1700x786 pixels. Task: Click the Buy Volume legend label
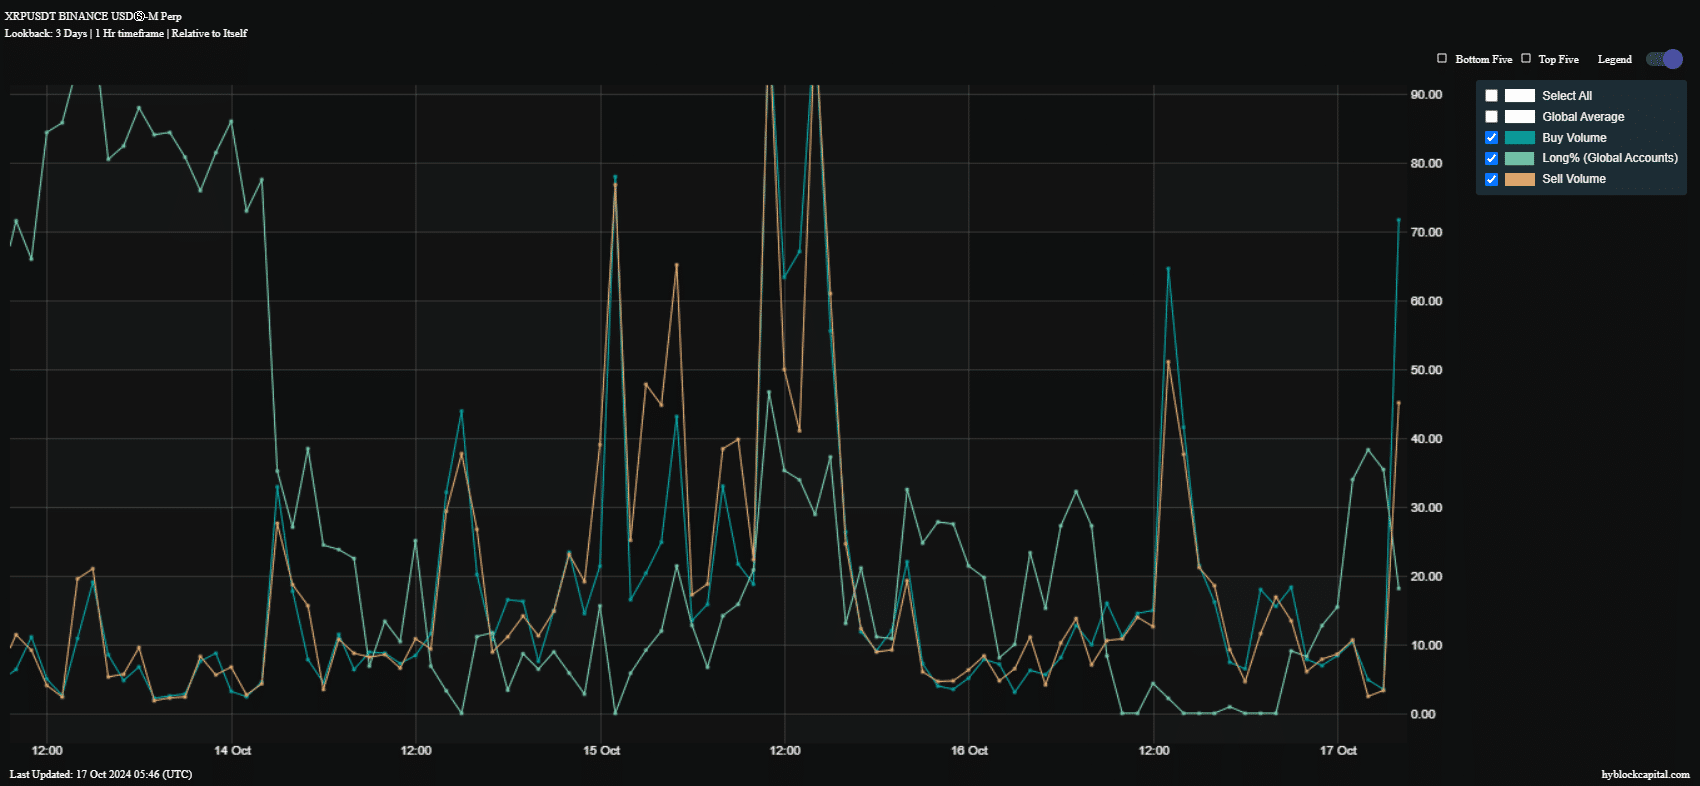coord(1574,138)
